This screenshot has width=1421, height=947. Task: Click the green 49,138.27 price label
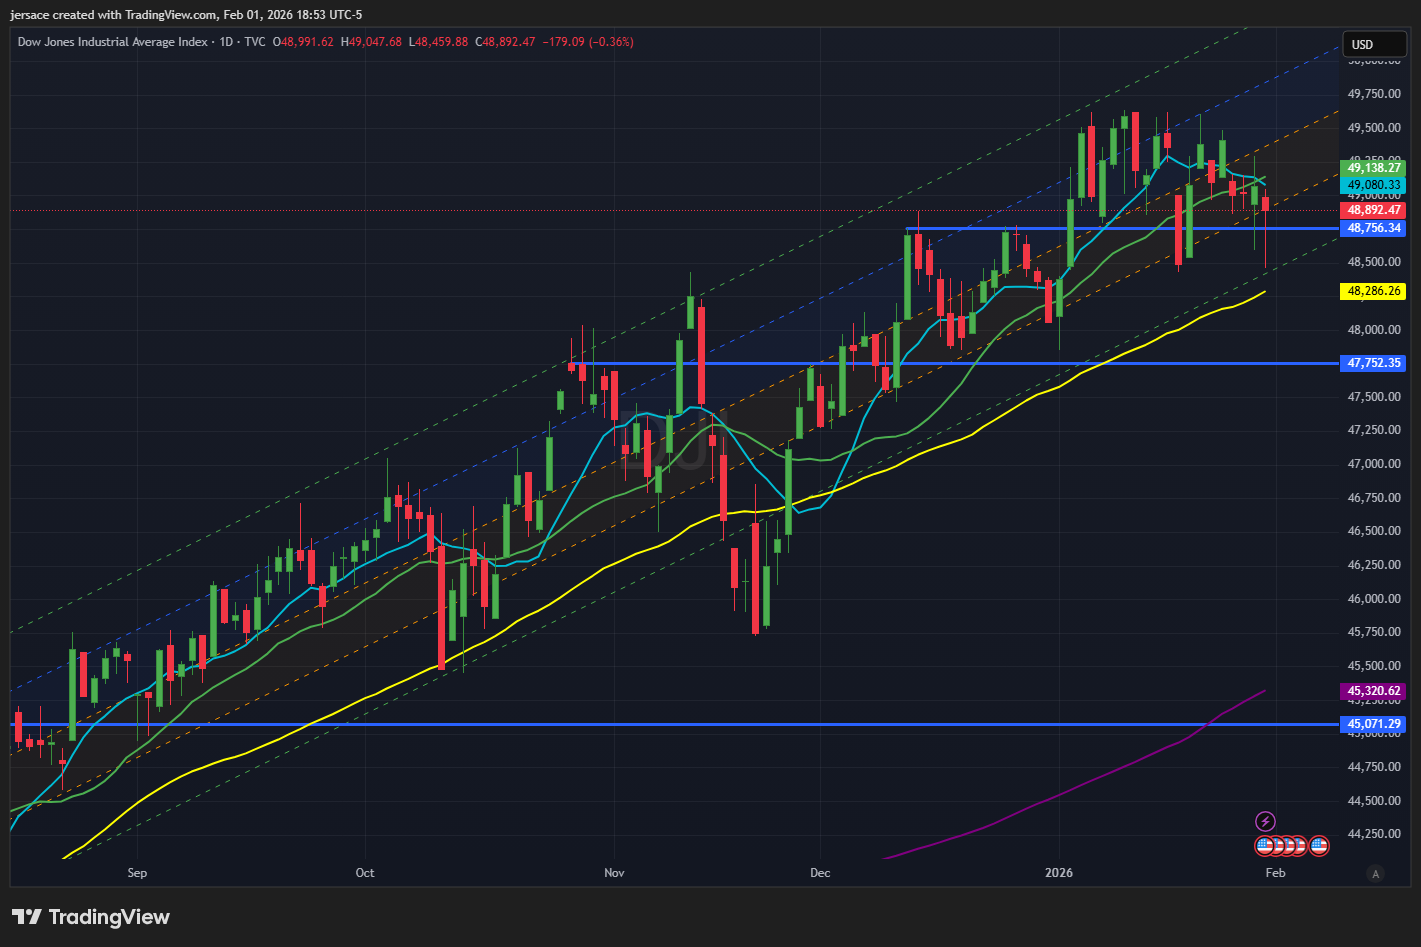(x=1373, y=168)
